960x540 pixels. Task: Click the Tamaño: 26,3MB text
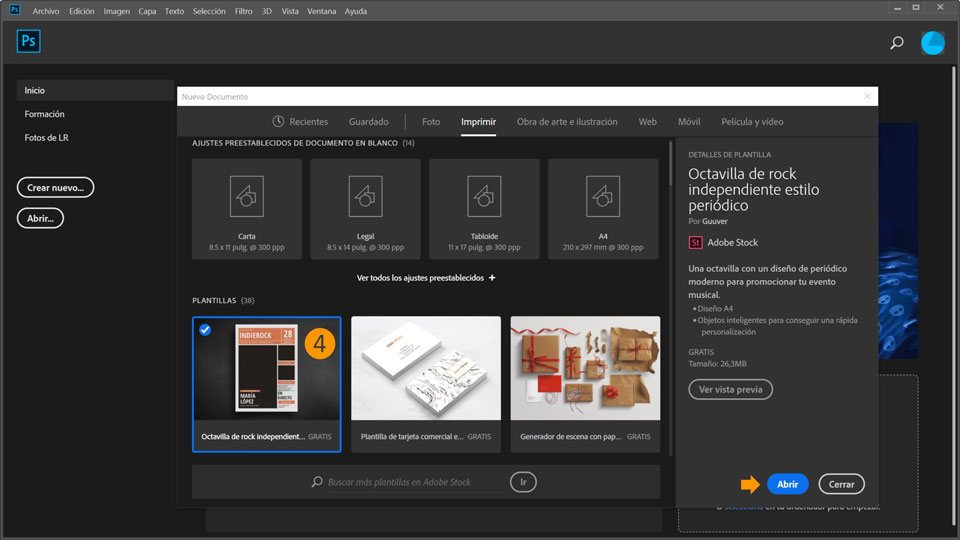717,364
